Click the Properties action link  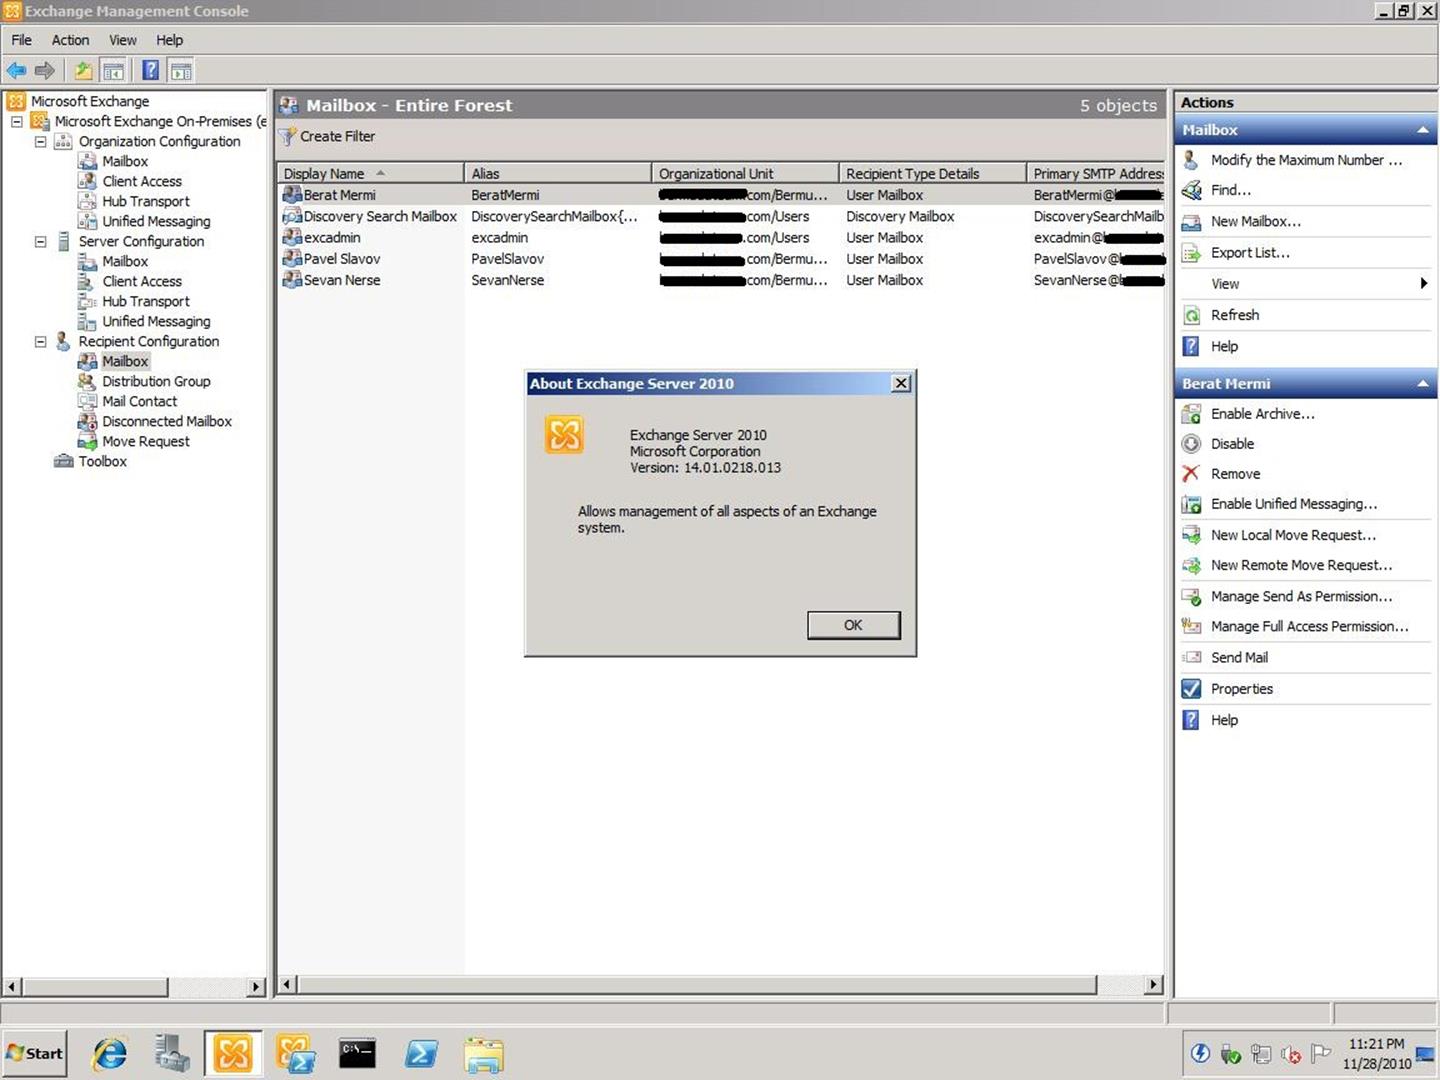click(x=1241, y=689)
